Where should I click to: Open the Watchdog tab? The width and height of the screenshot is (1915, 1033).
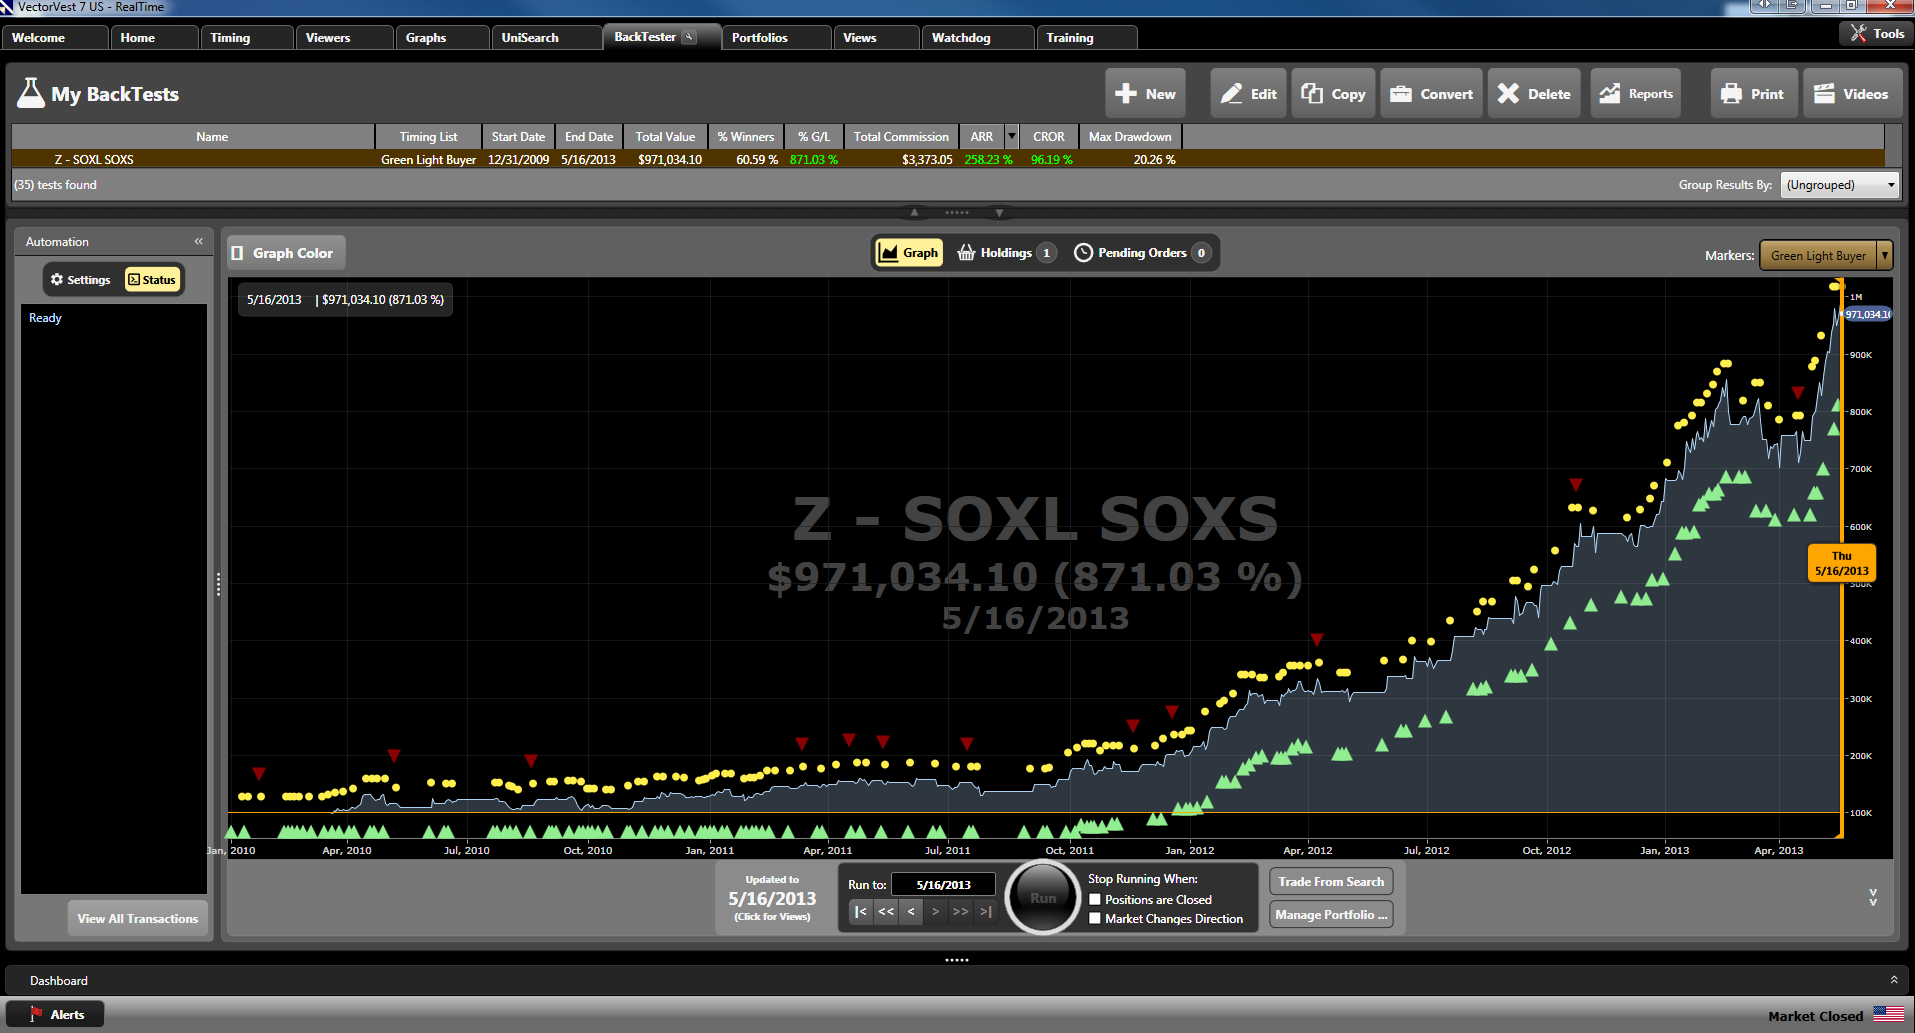pyautogui.click(x=977, y=37)
